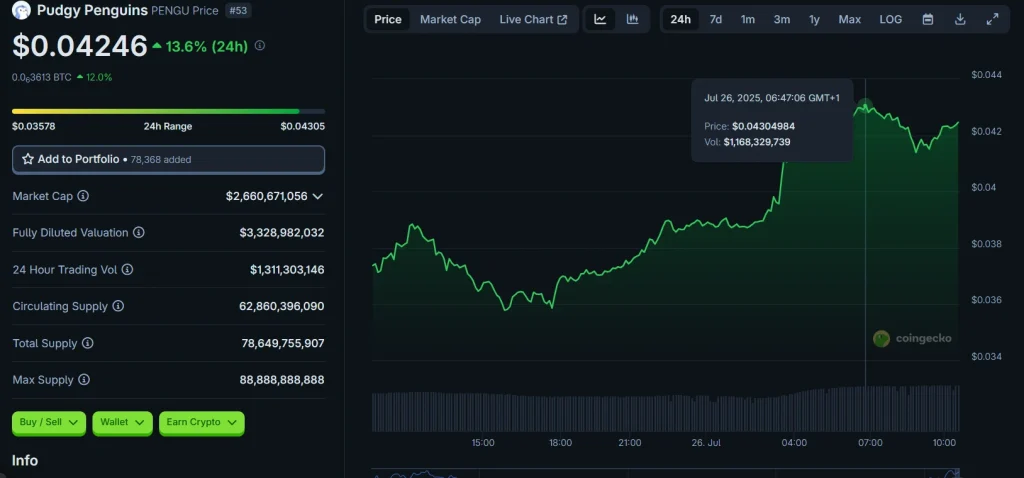This screenshot has width=1024, height=478.
Task: Click the #53 rank badge
Action: coord(238,10)
